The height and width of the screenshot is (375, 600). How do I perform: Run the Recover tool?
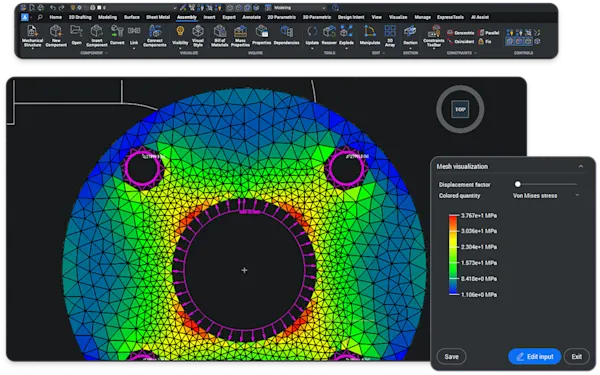coord(329,35)
